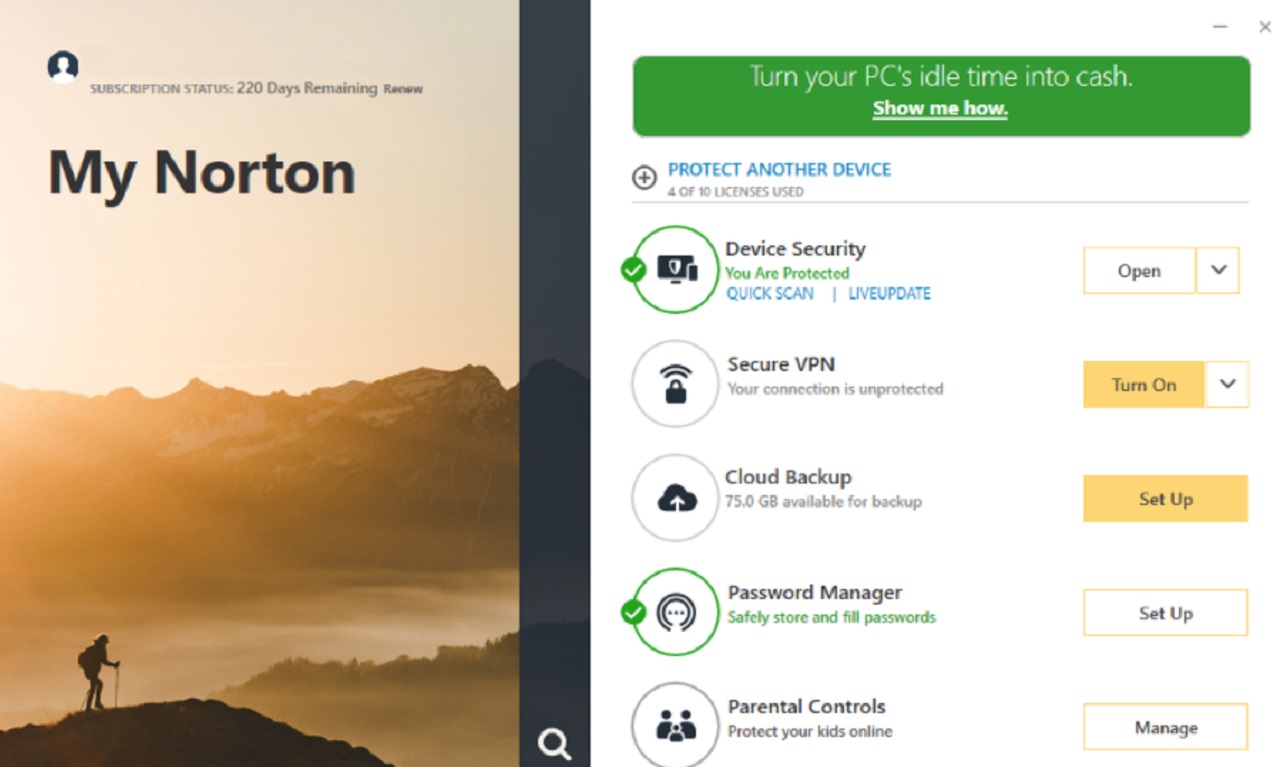This screenshot has width=1280, height=767.
Task: Click the Device Security shield icon
Action: click(x=677, y=269)
